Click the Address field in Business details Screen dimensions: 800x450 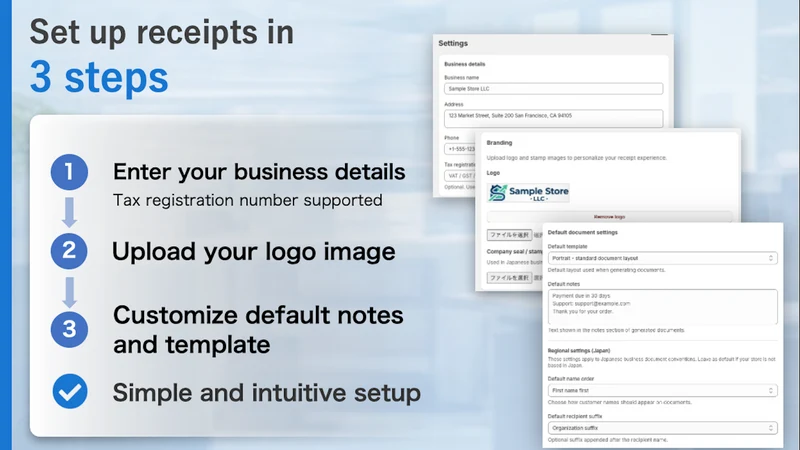(x=554, y=118)
